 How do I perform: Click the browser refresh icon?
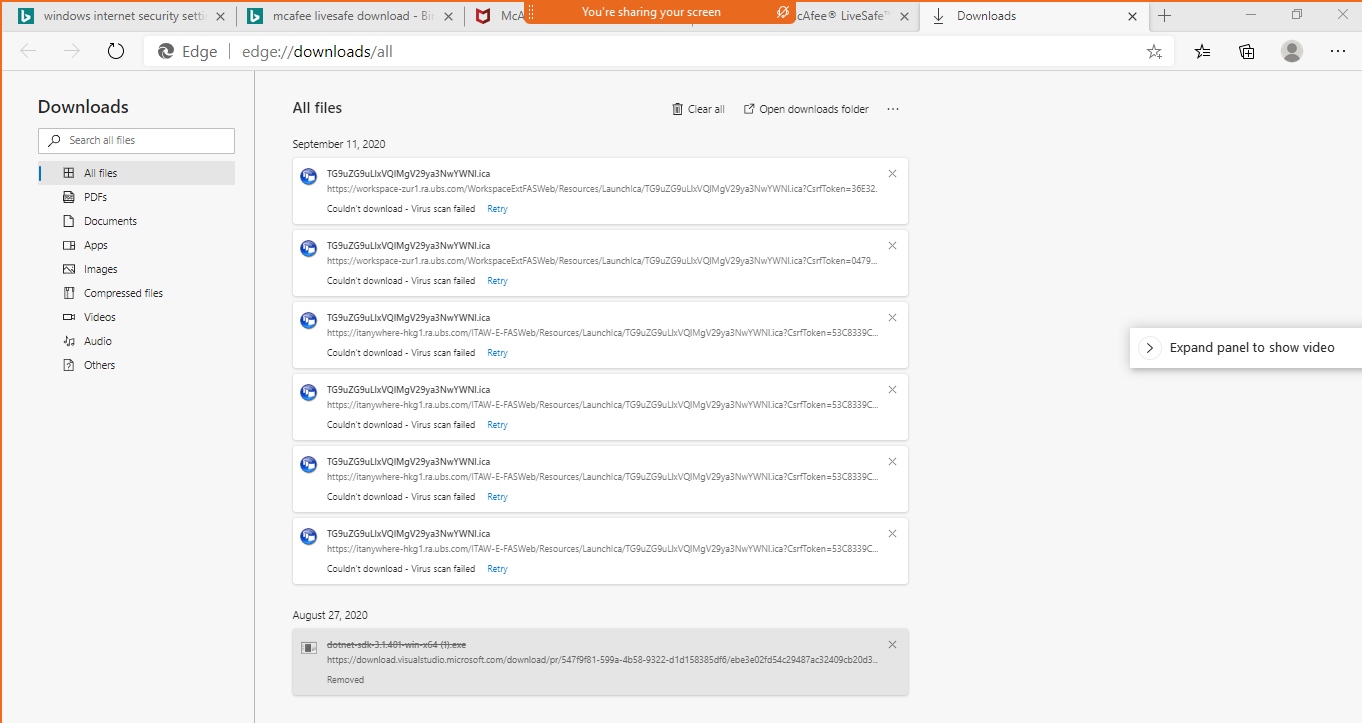[116, 52]
